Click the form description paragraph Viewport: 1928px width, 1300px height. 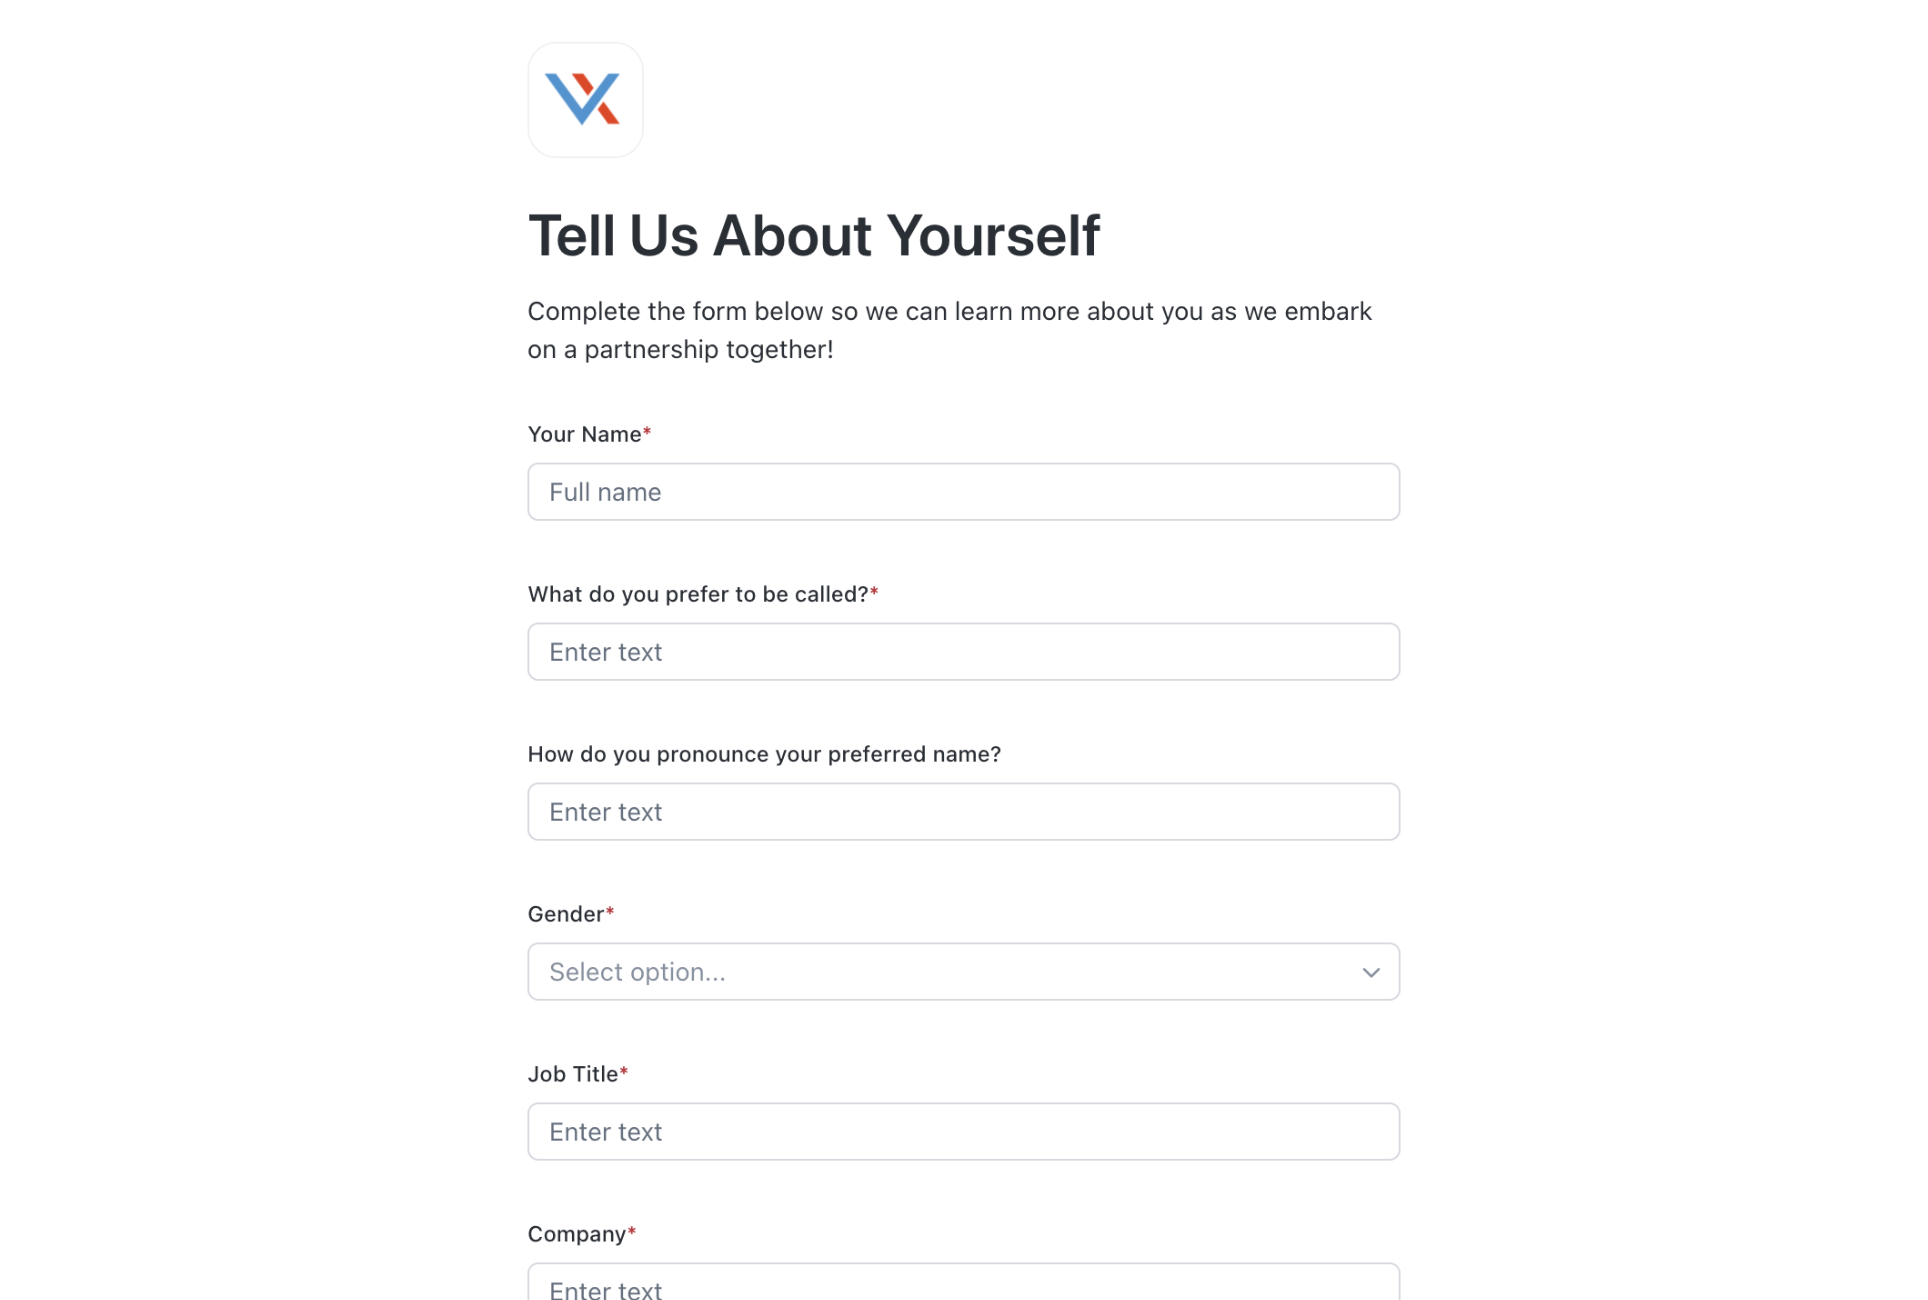949,330
